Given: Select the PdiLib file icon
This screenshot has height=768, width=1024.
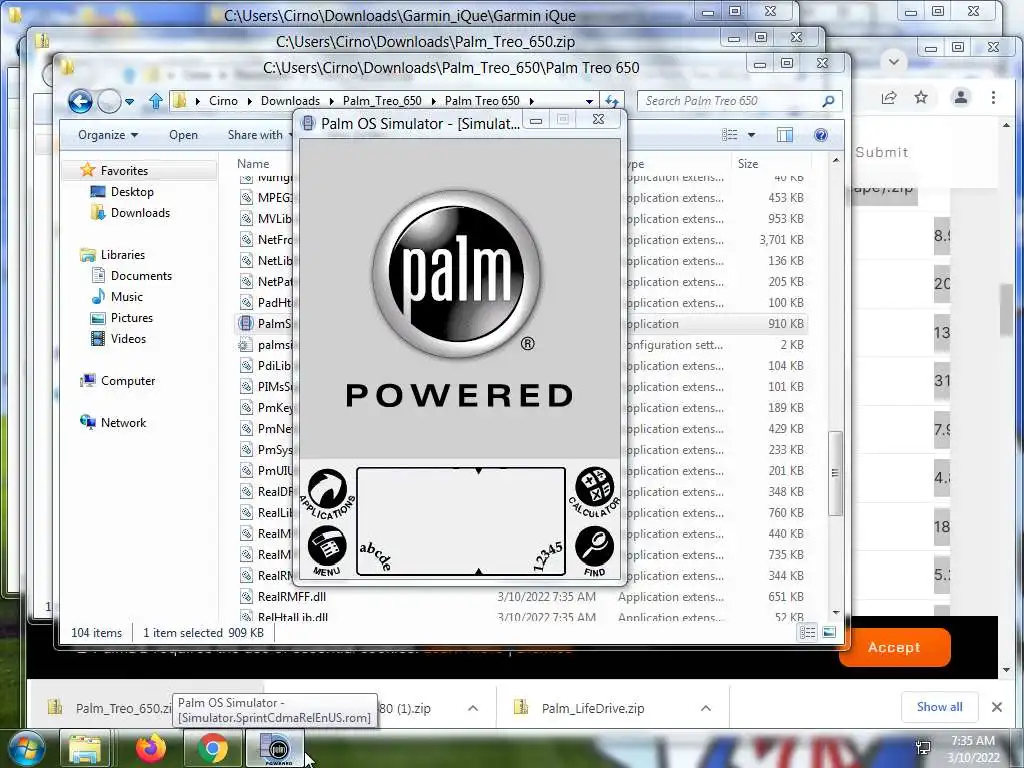Looking at the screenshot, I should point(246,366).
